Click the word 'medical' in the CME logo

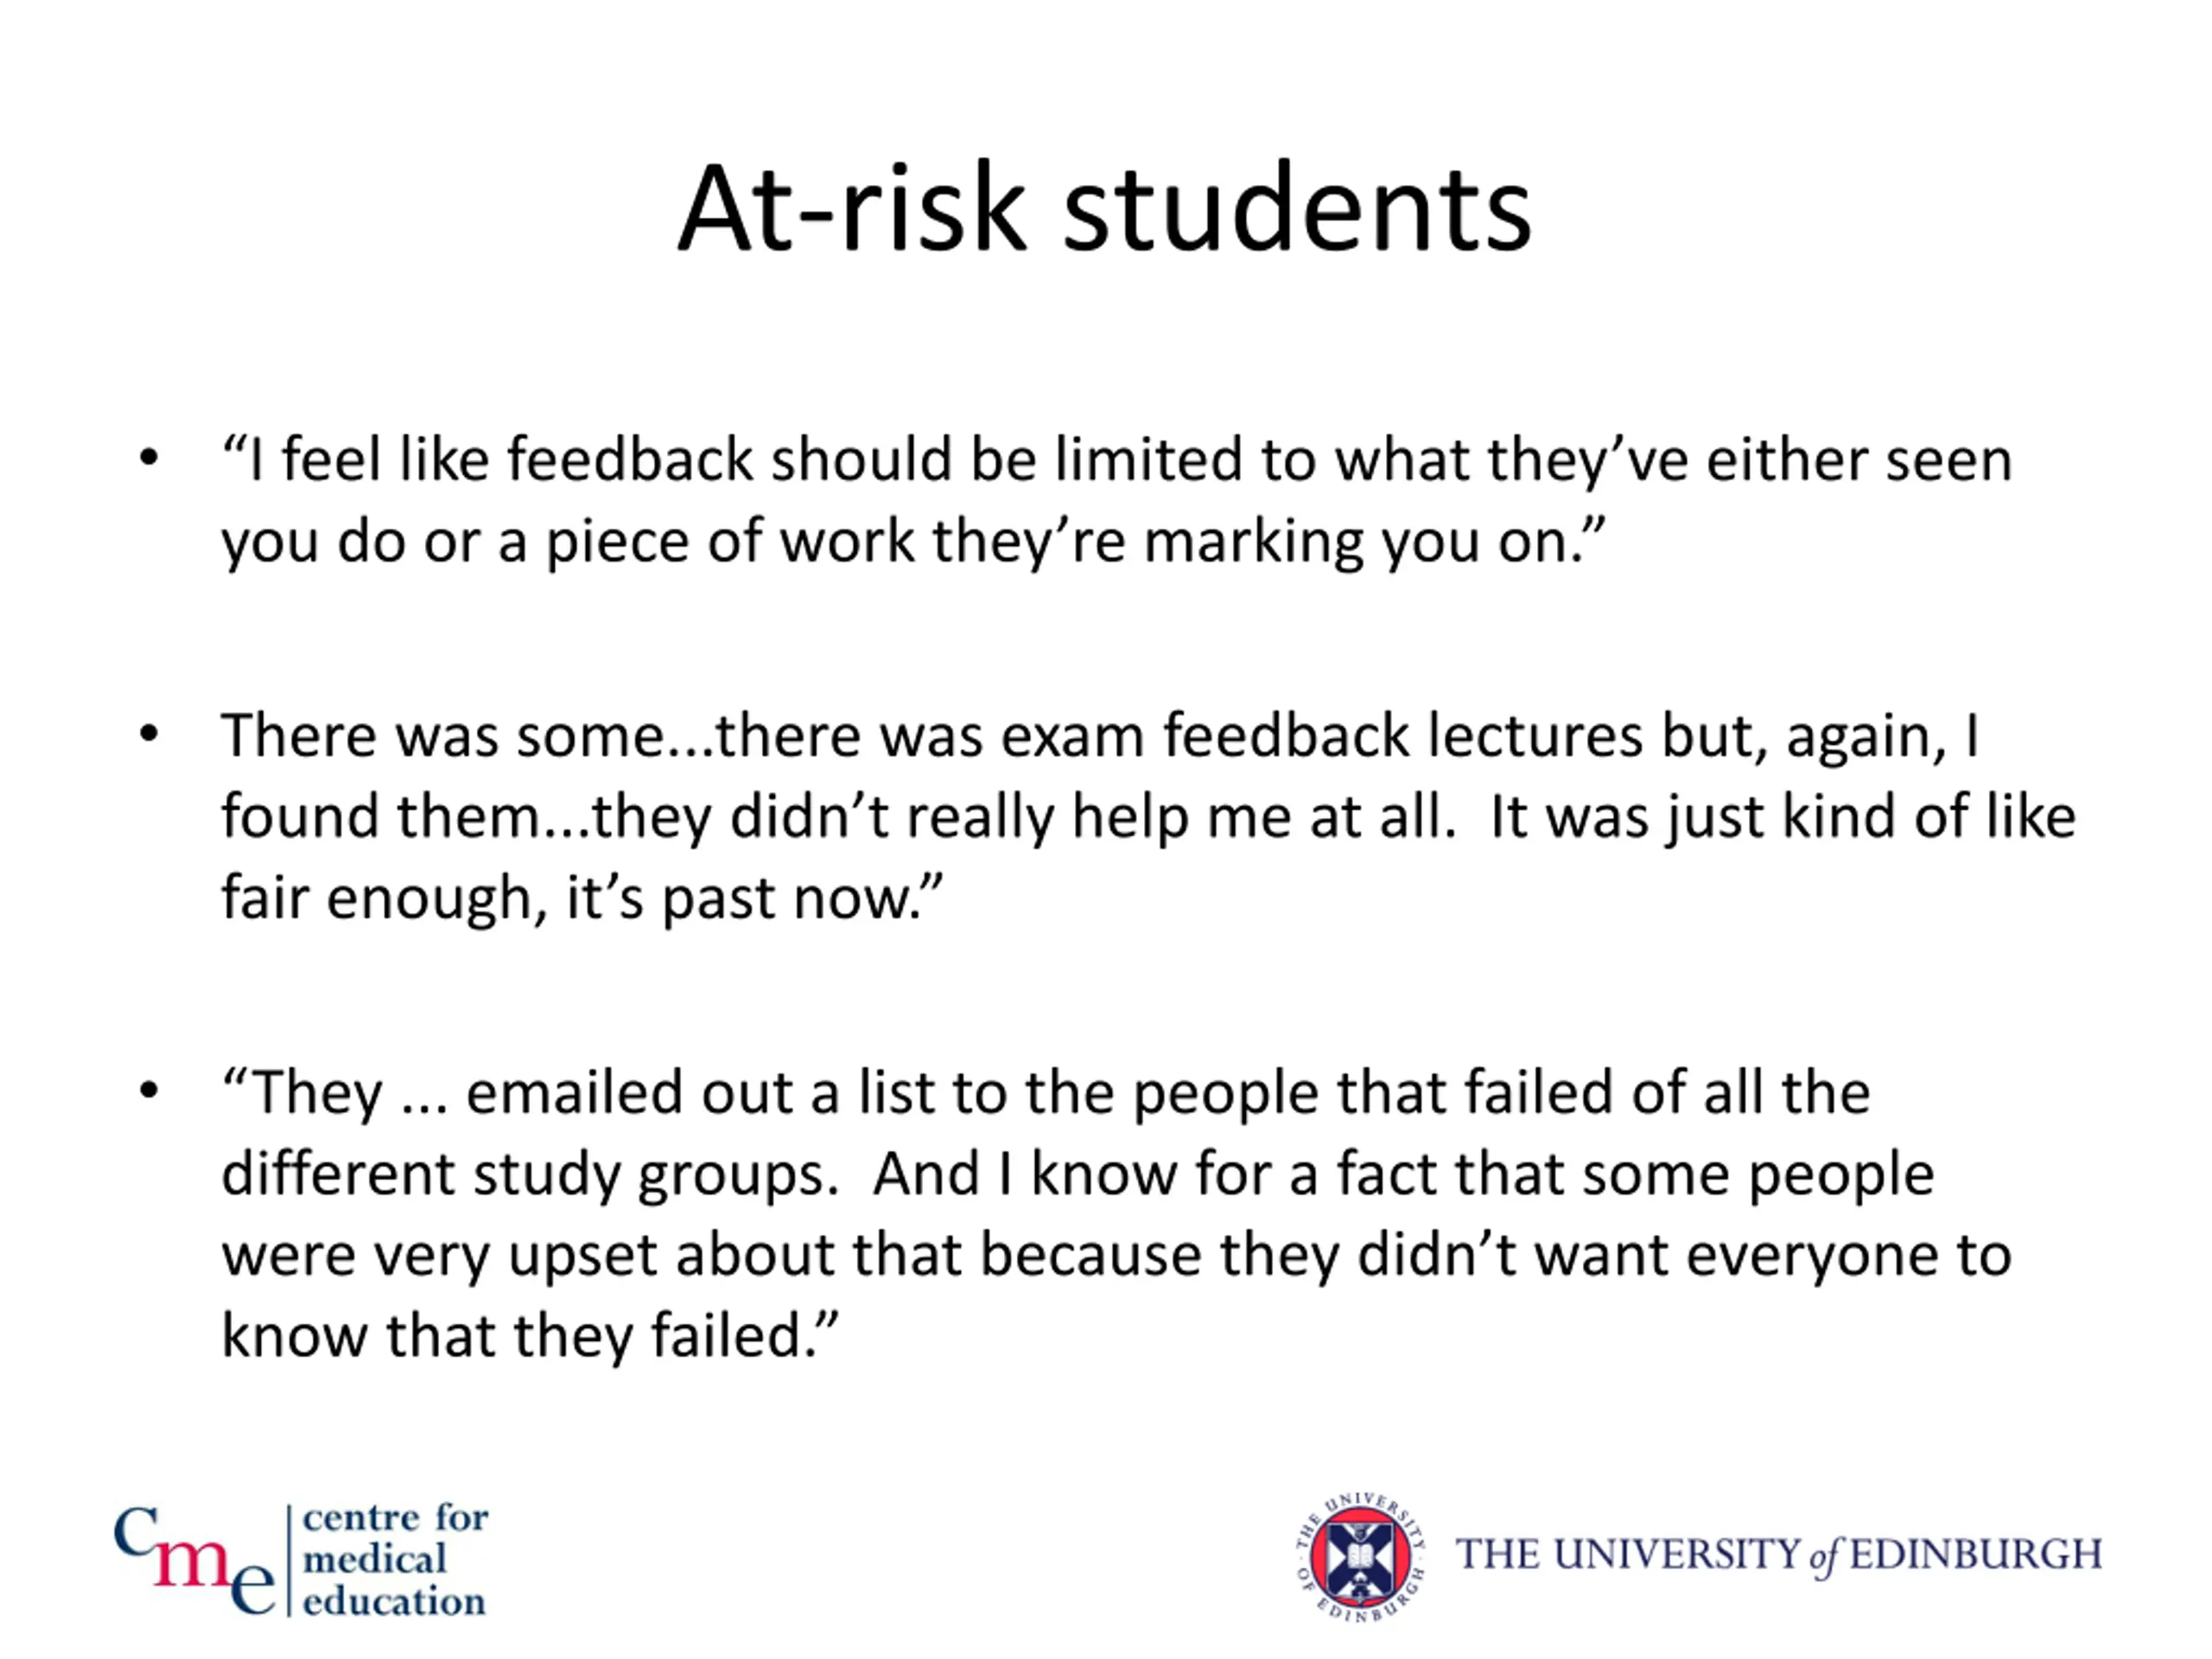click(374, 1560)
